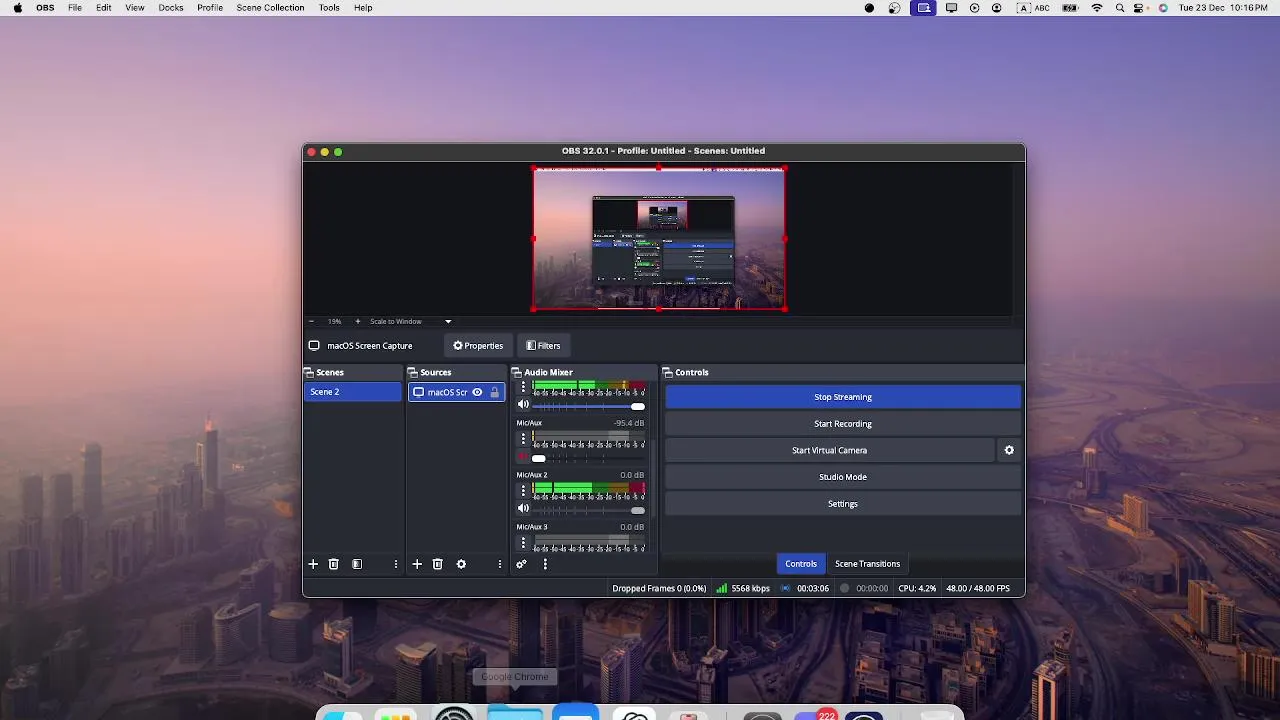Click the Dropped Frames 0 (0.0%) status text
1280x720 pixels.
click(x=659, y=588)
